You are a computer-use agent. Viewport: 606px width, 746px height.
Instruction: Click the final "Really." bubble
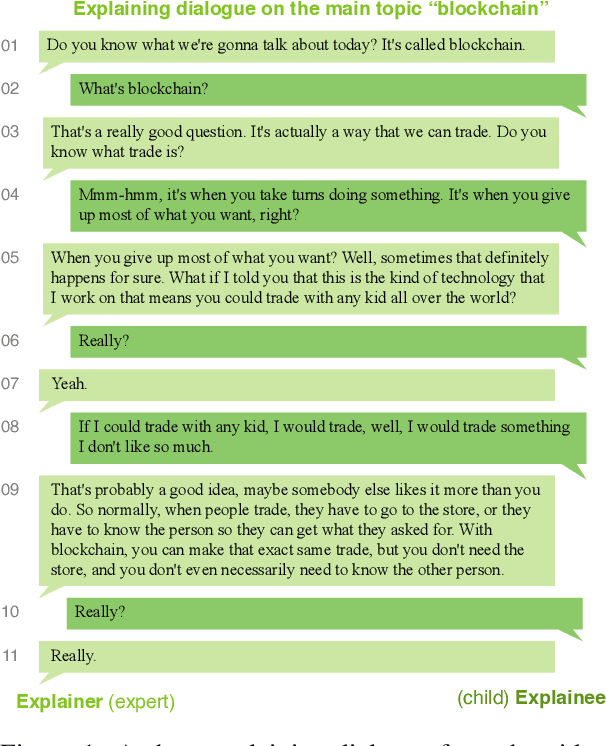[x=296, y=656]
